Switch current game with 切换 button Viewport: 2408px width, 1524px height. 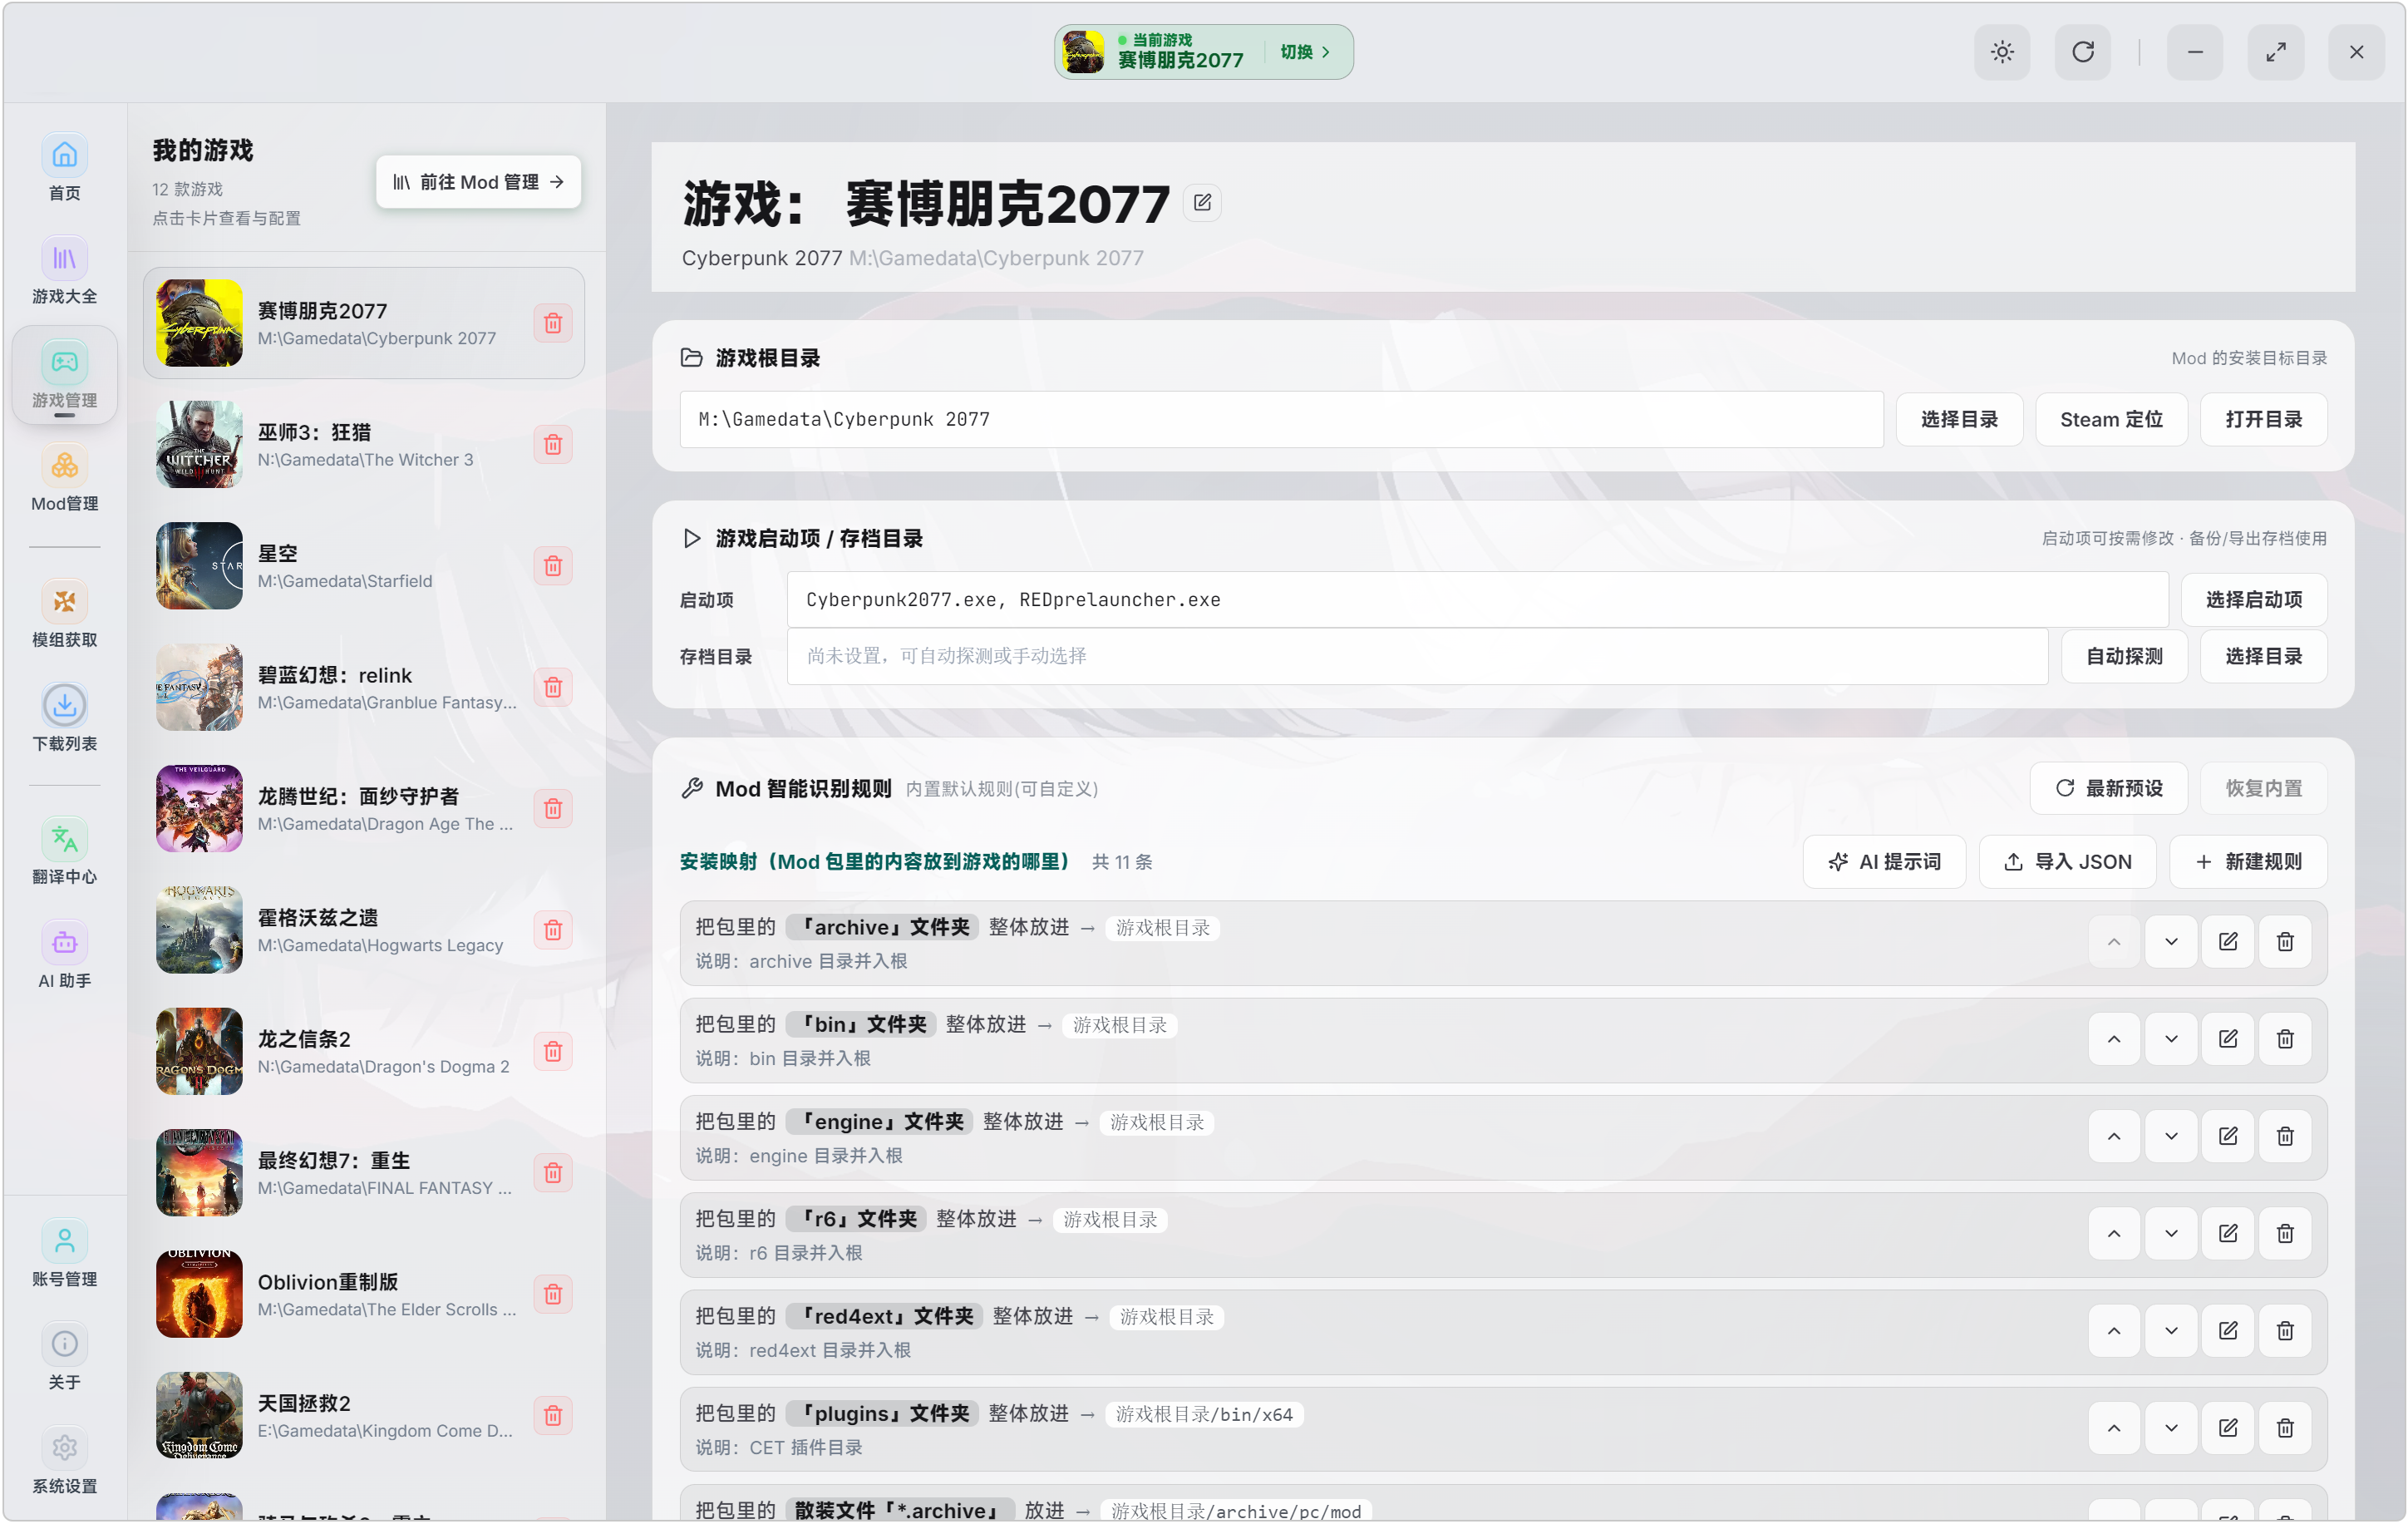click(x=1306, y=52)
